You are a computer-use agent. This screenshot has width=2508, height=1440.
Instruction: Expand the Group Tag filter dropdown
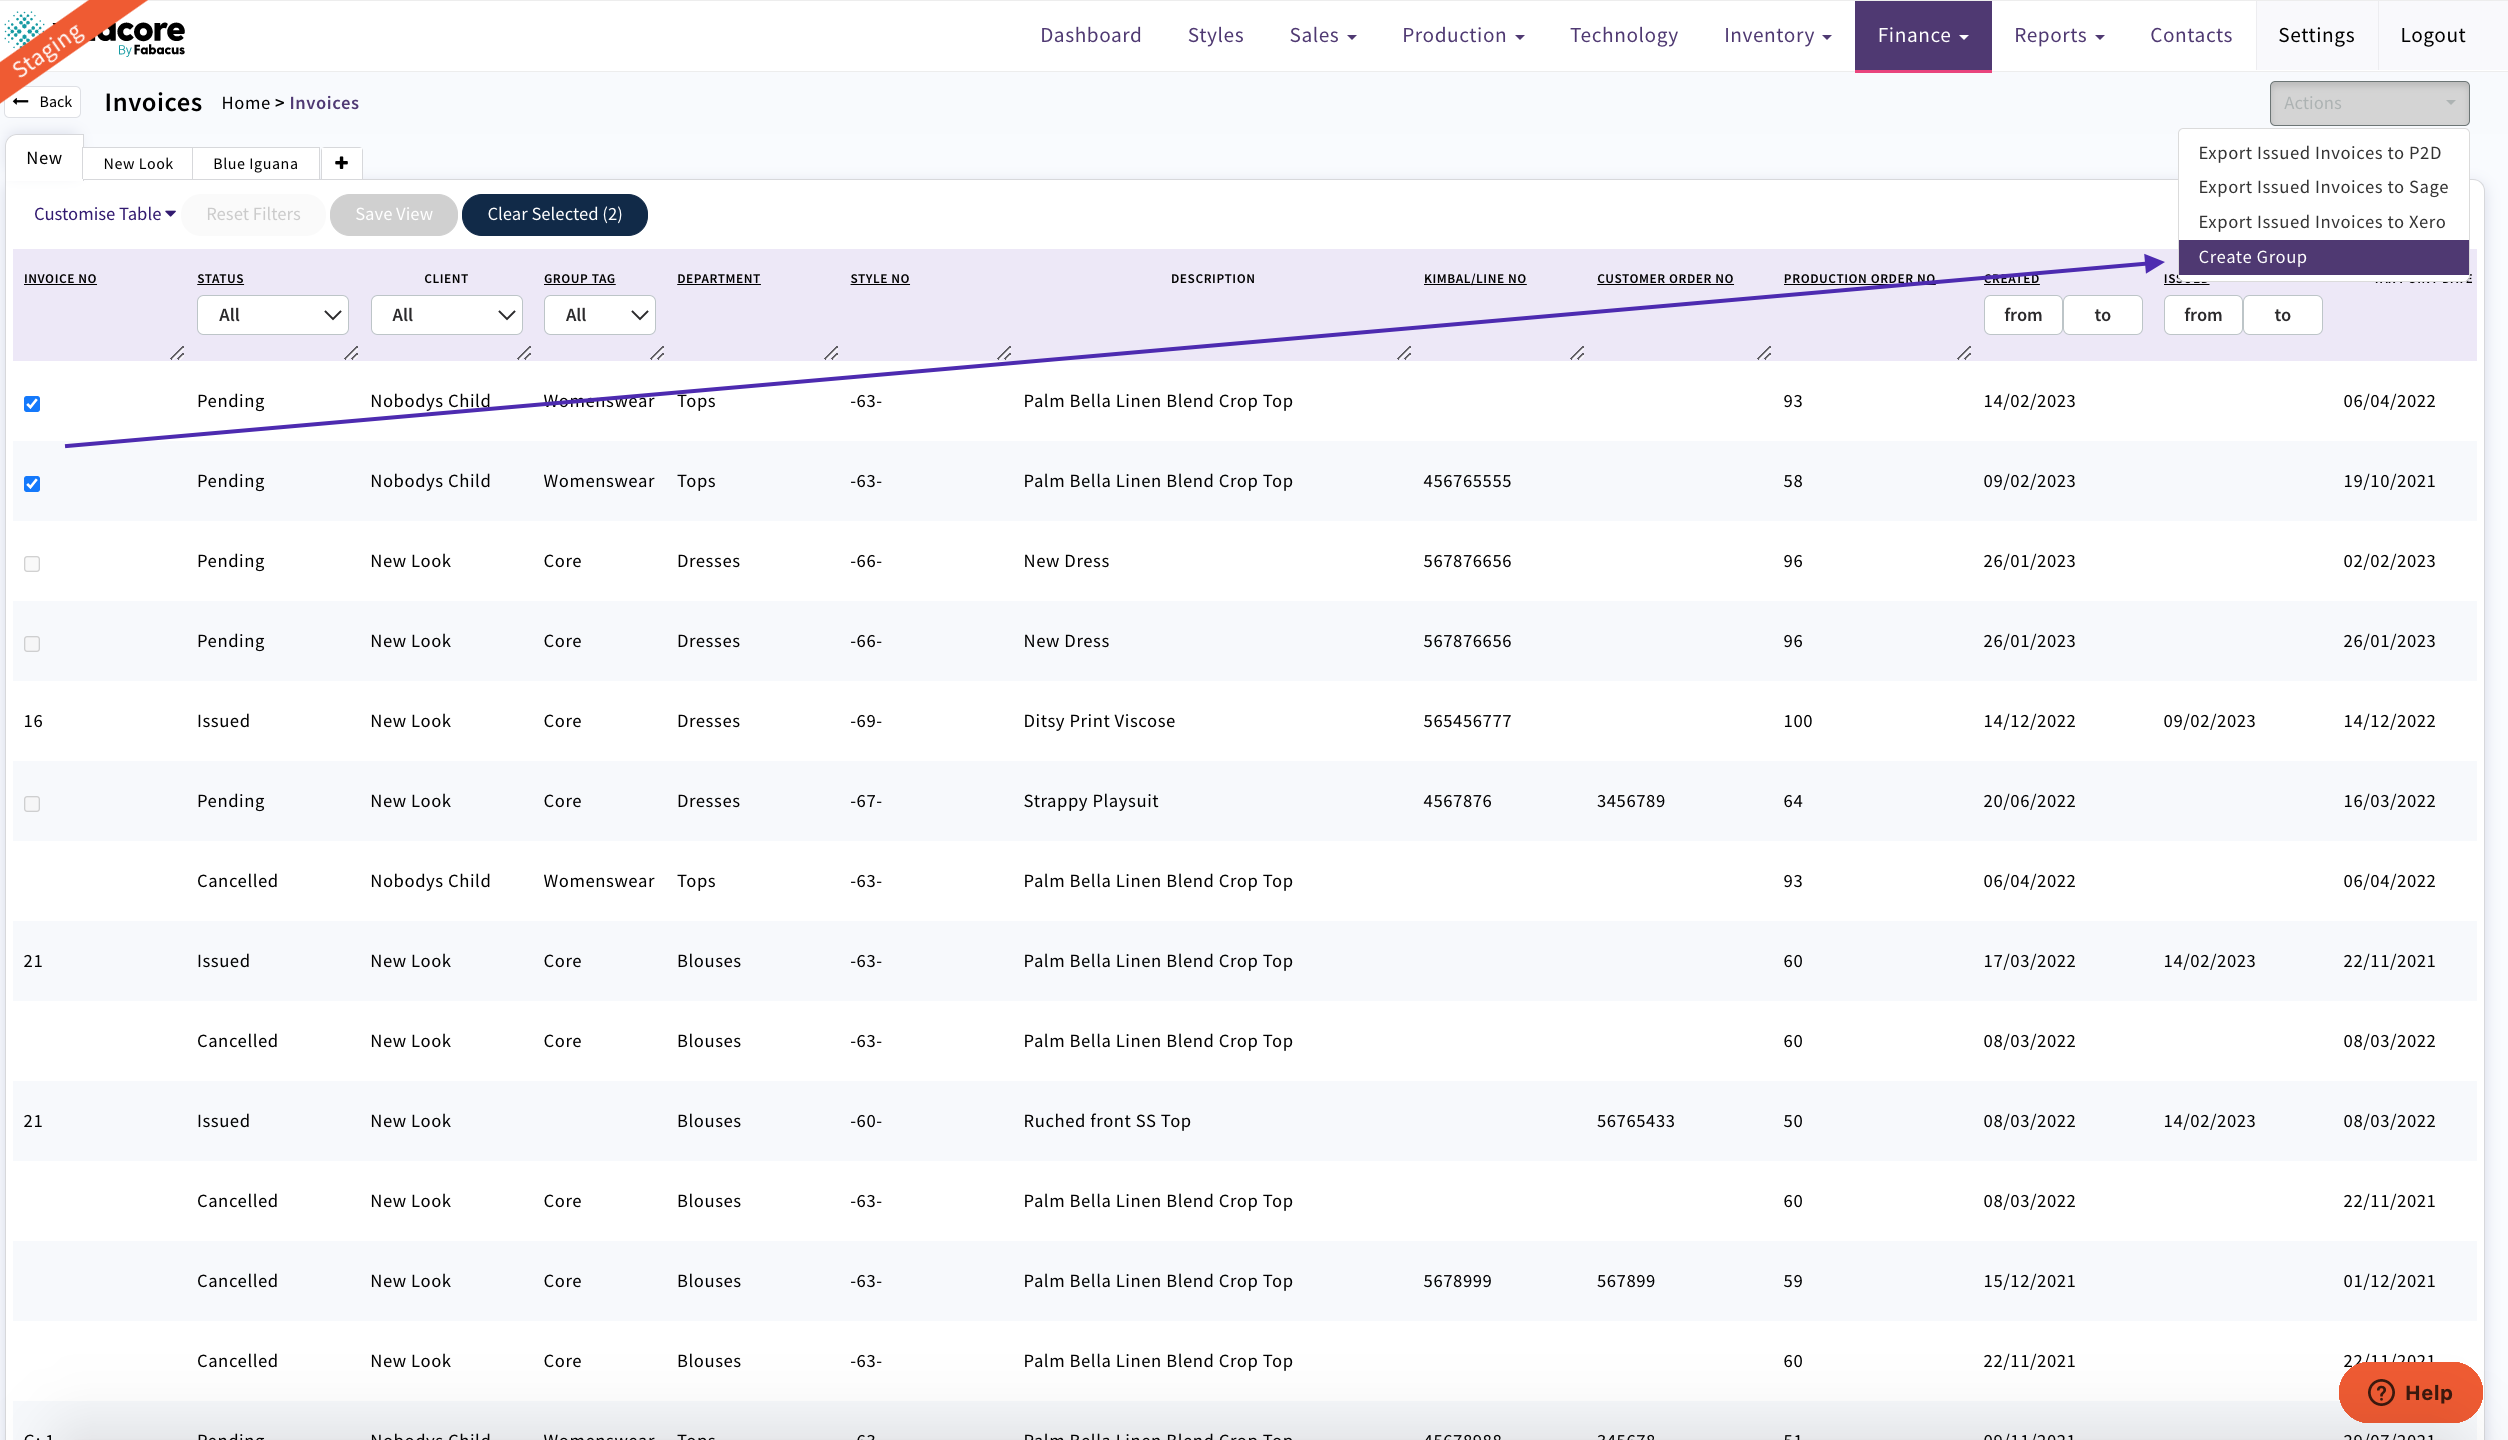(599, 314)
